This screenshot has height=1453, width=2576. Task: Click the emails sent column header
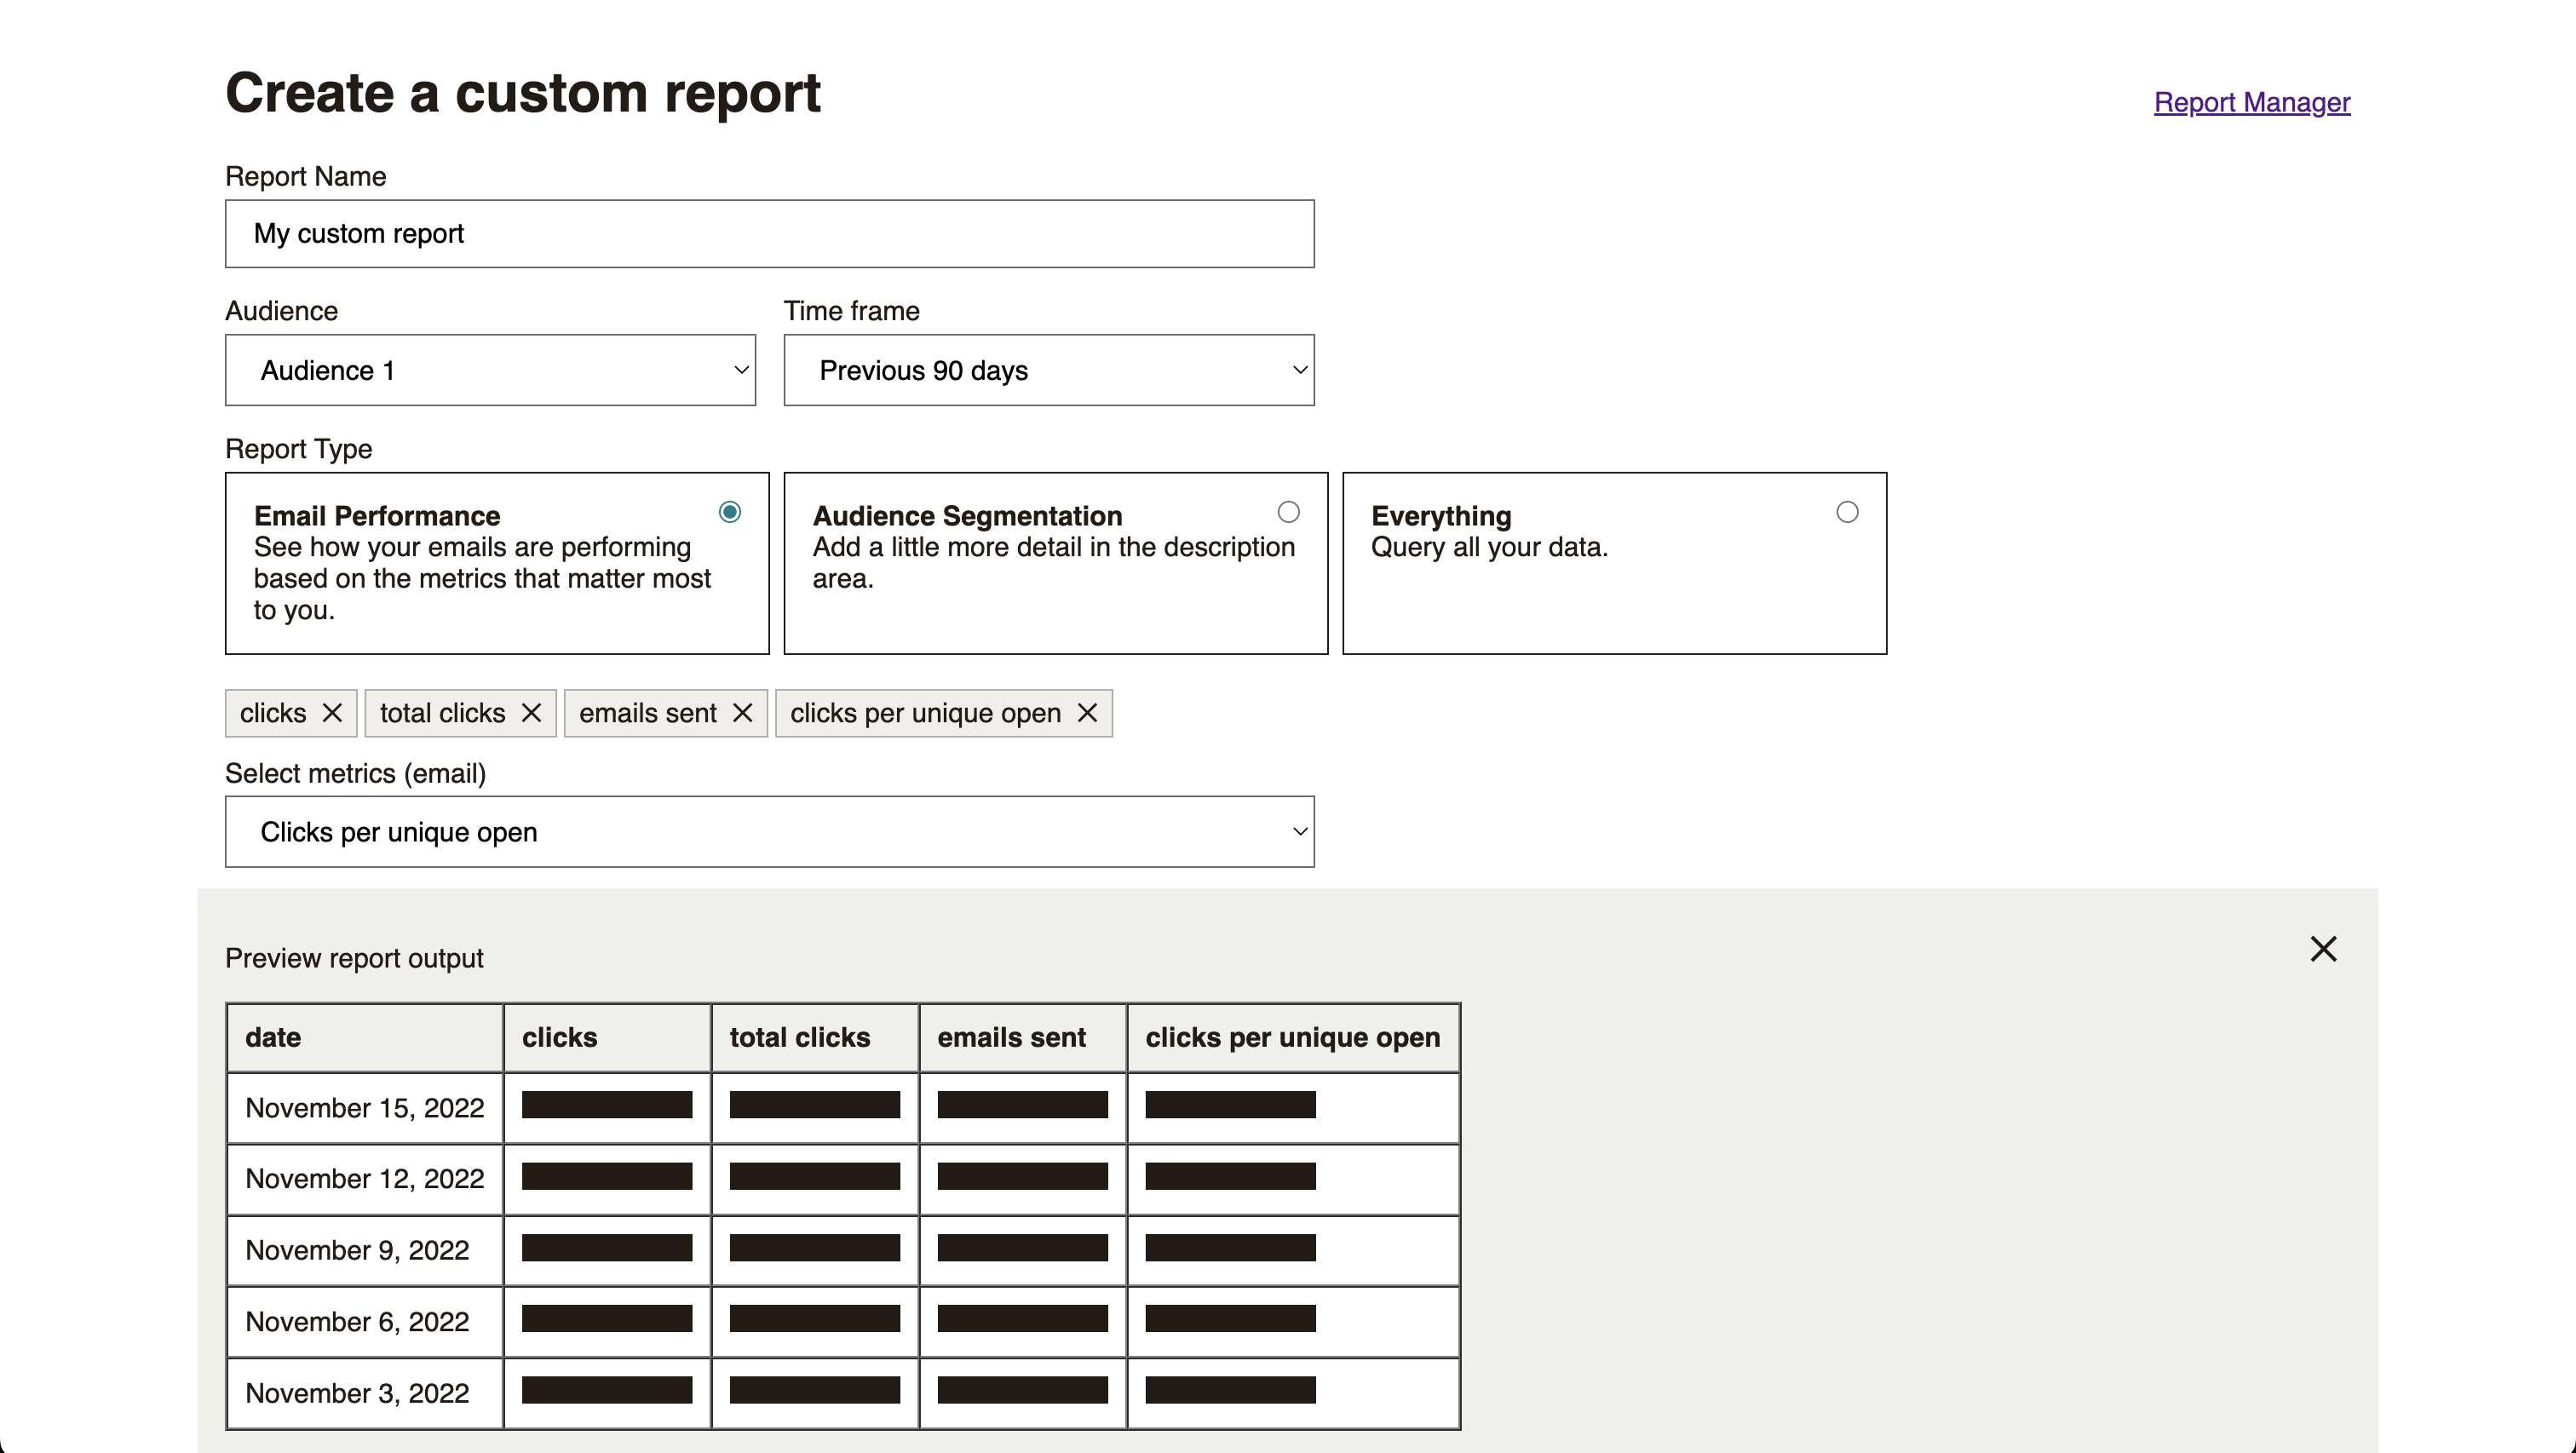pos(1023,1038)
